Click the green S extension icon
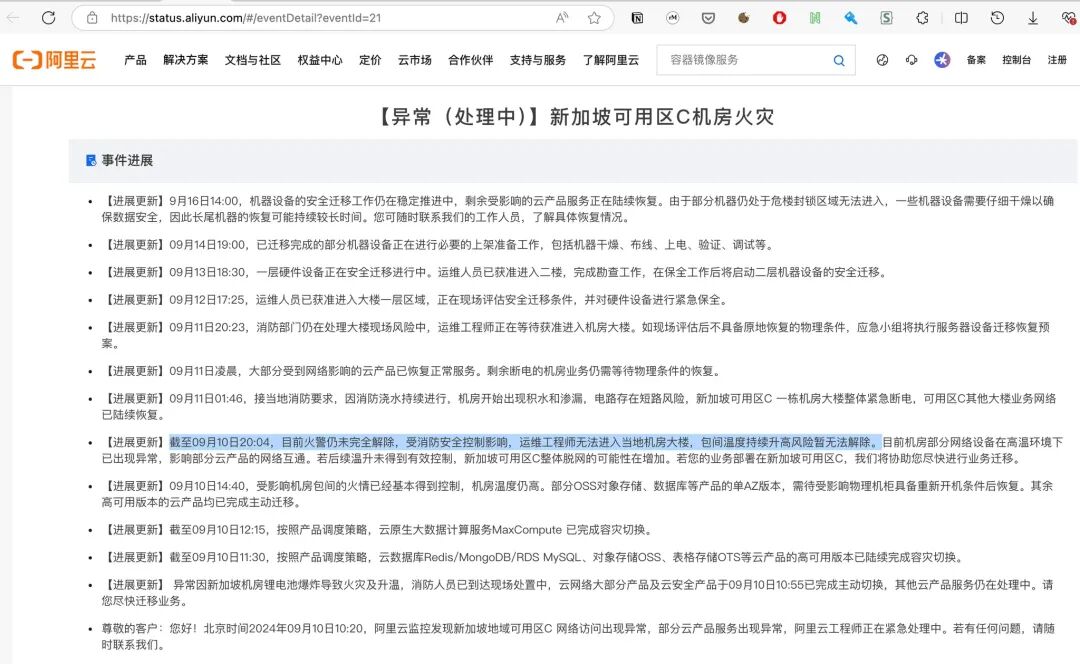This screenshot has width=1080, height=664. pyautogui.click(x=886, y=18)
